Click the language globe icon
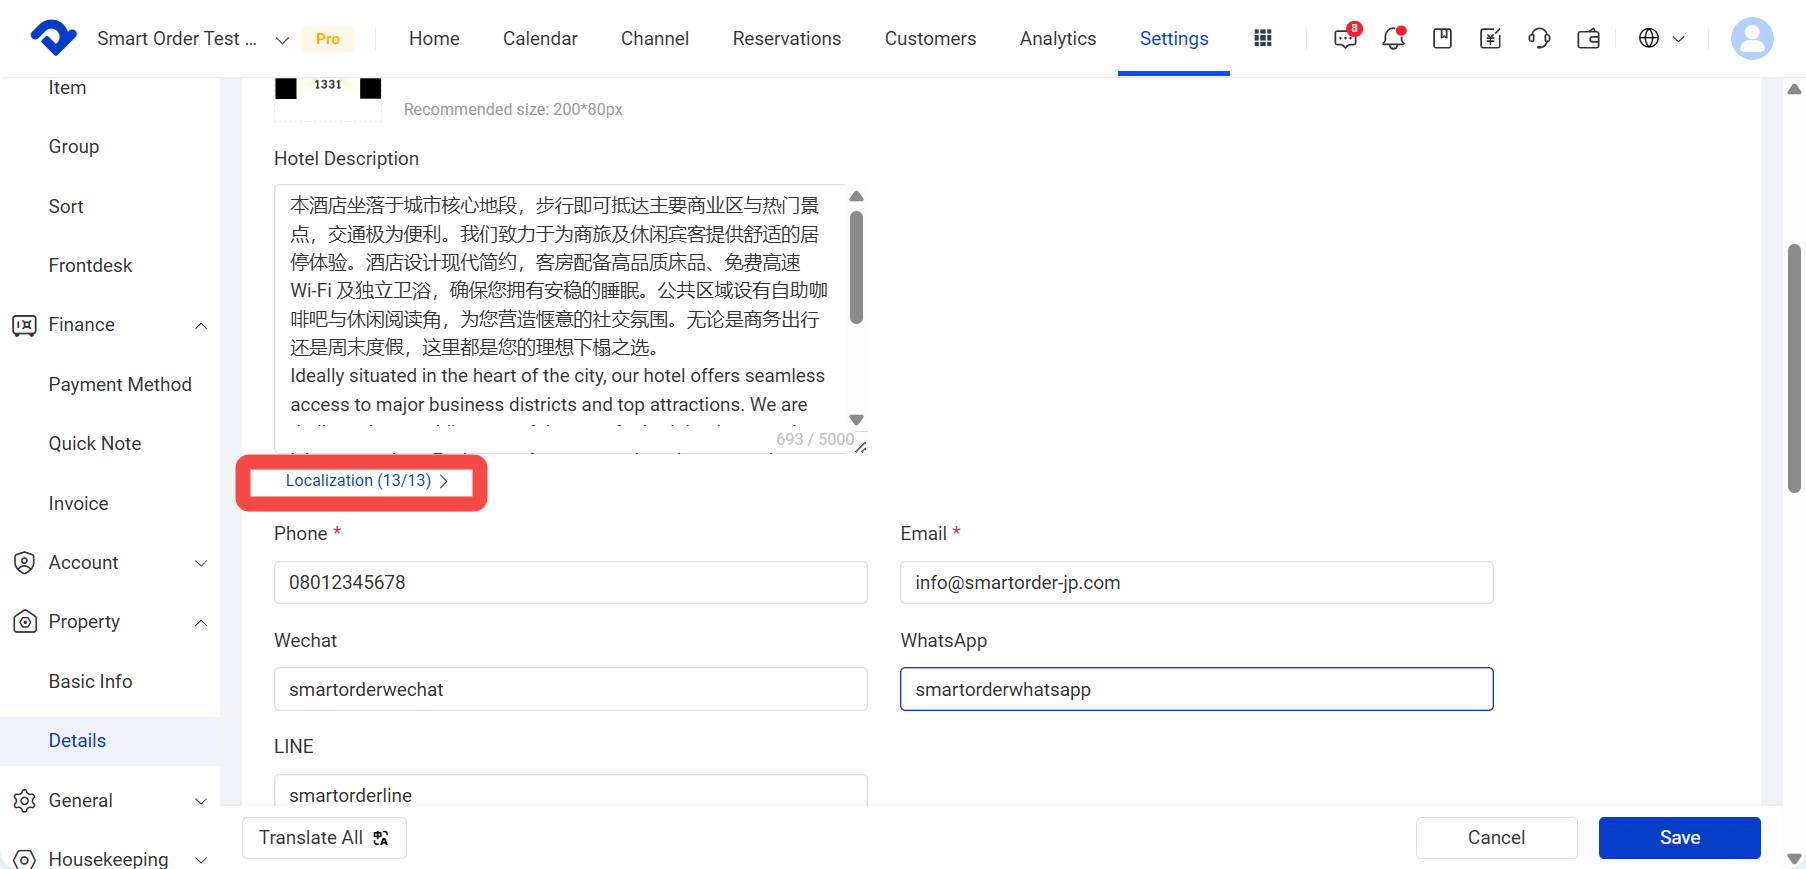Viewport: 1806px width, 869px height. click(x=1649, y=38)
